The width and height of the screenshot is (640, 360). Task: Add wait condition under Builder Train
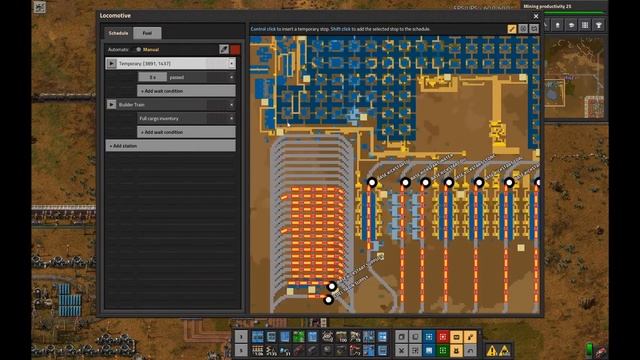click(x=187, y=132)
